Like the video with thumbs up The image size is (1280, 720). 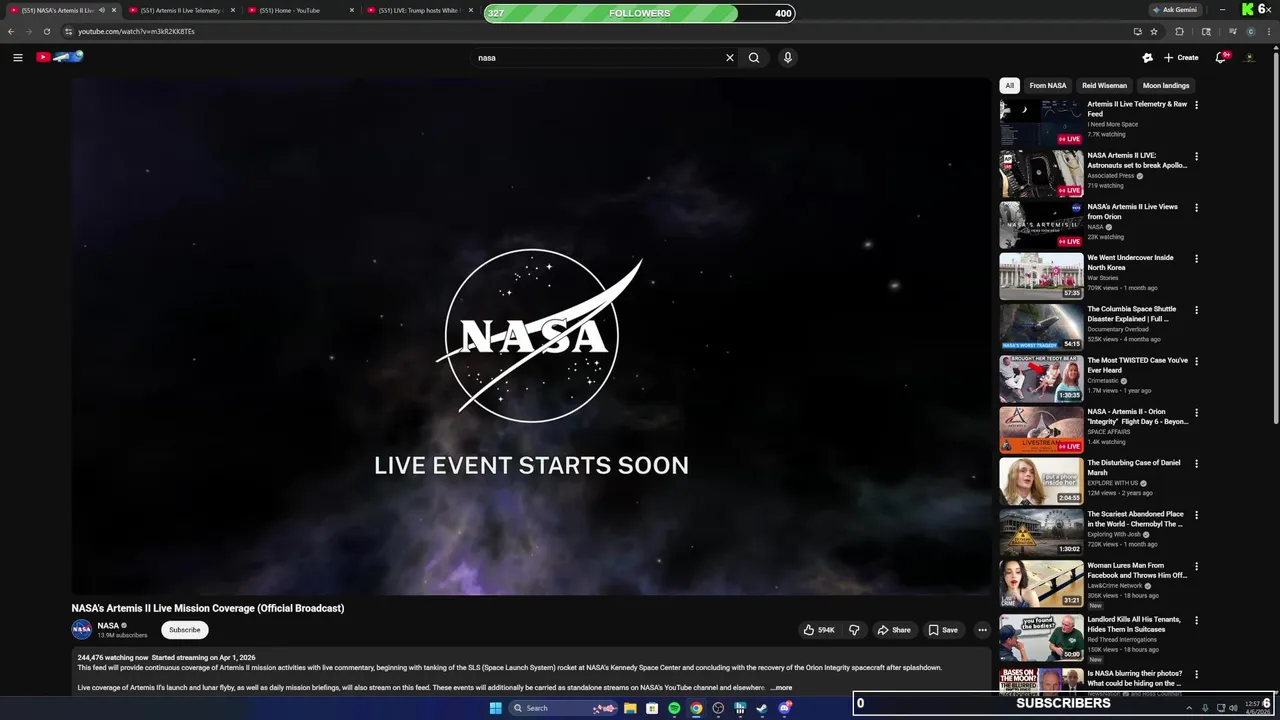[x=819, y=630]
